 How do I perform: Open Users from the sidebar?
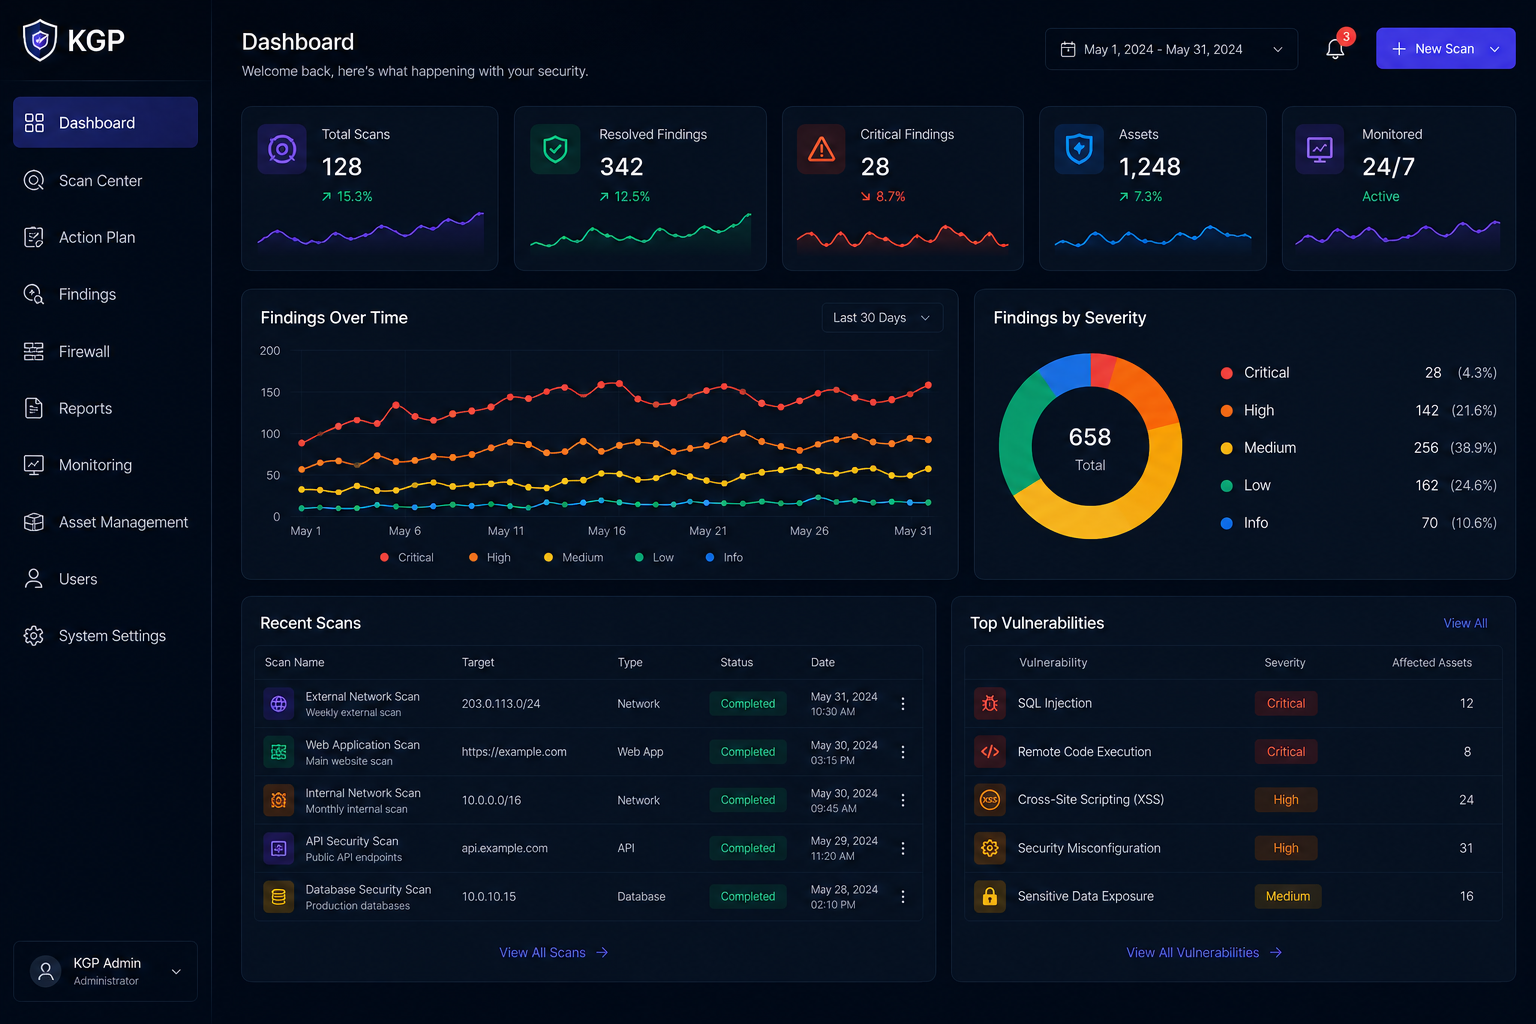point(105,579)
